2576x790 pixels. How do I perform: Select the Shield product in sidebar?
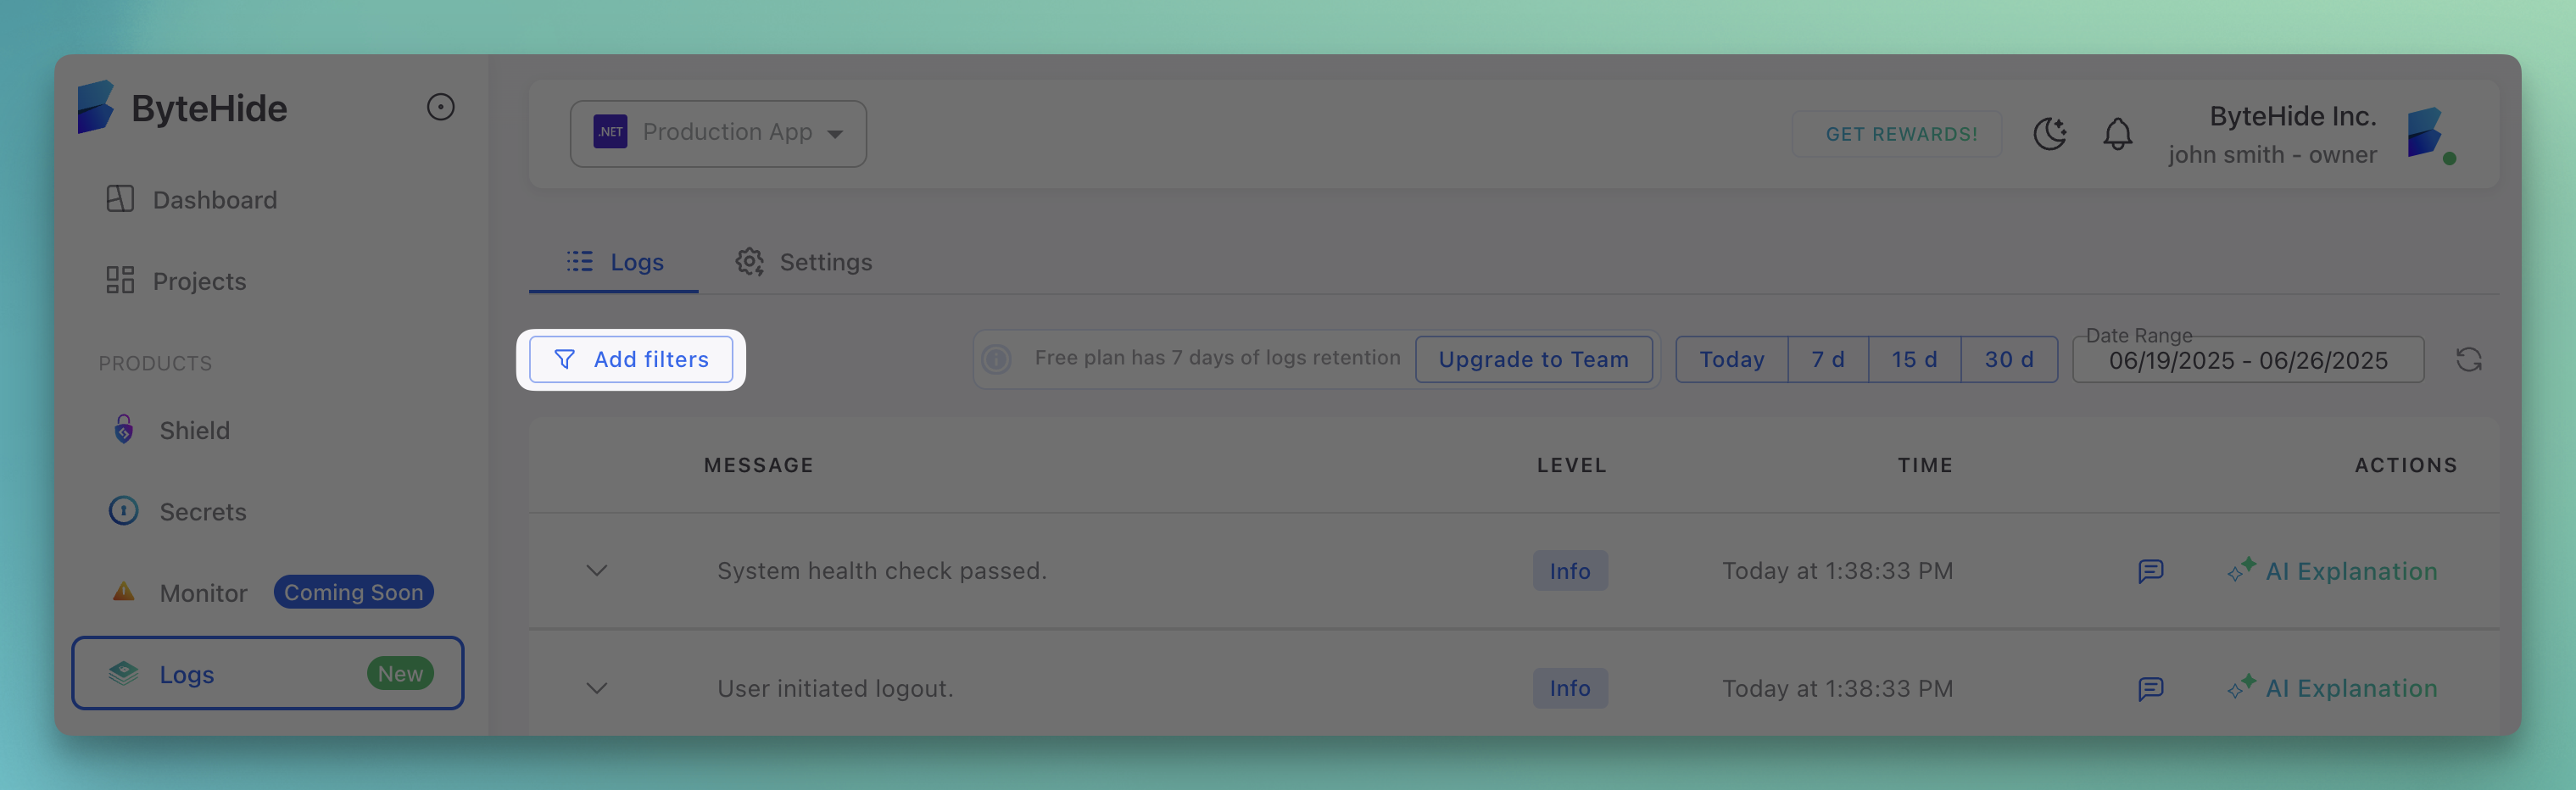click(195, 430)
